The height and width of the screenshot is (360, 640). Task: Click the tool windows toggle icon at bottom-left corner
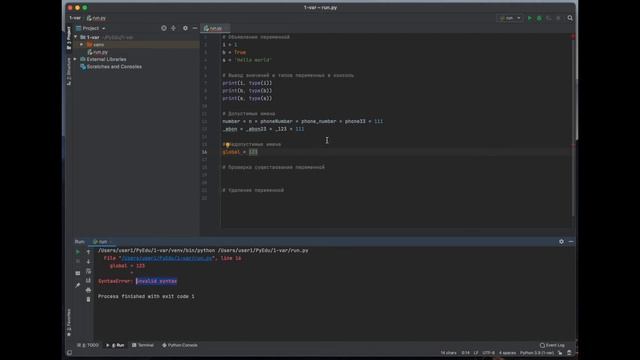69,353
